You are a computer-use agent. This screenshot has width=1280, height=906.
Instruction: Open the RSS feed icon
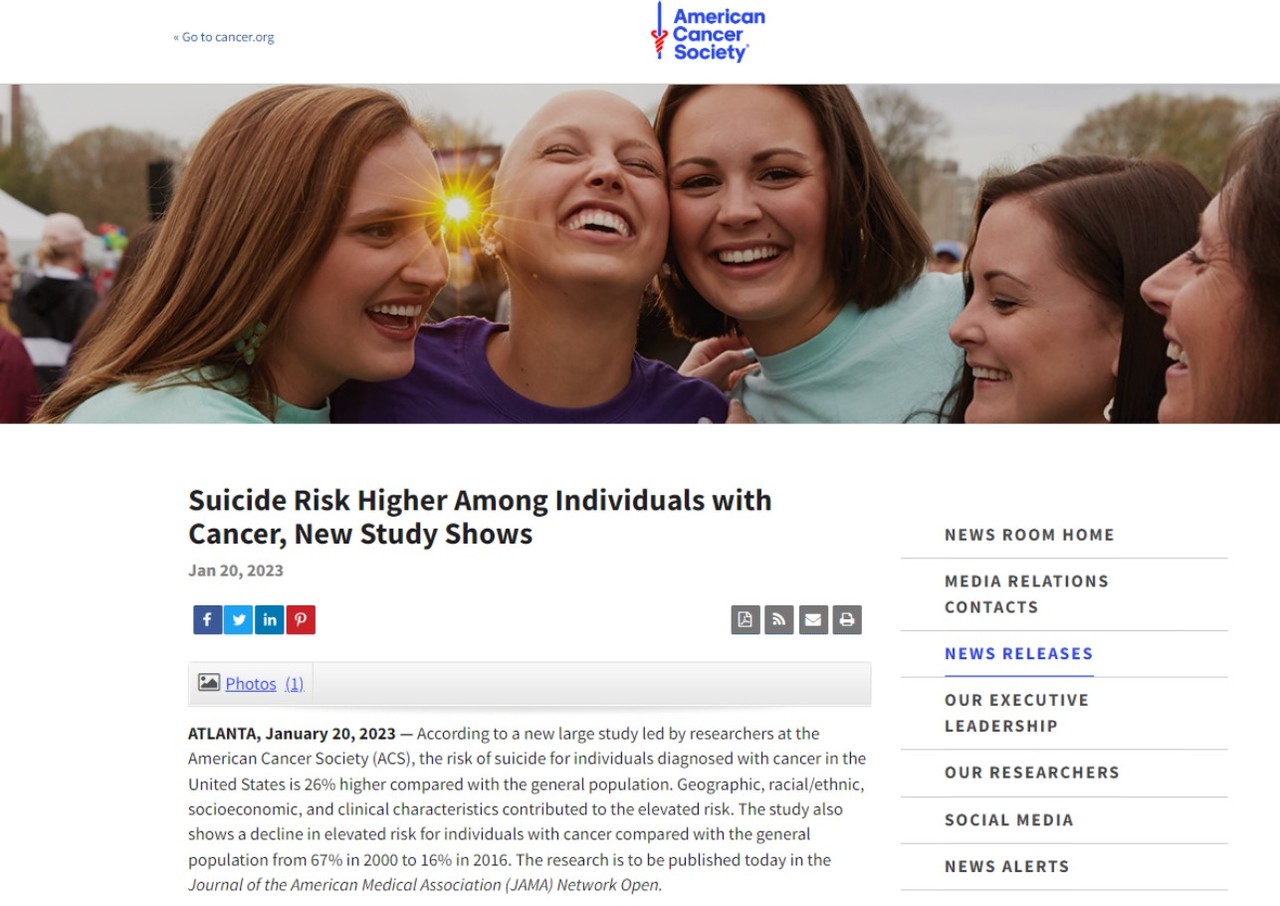click(x=779, y=620)
